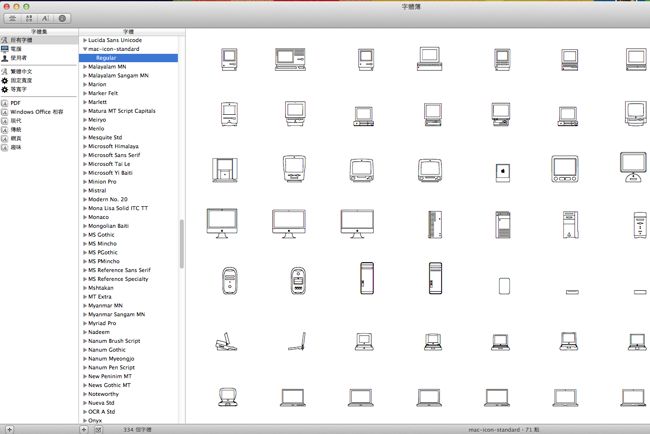The image size is (650, 434).
Task: Click the Power Mac G4 Cube glyph with Apple logo
Action: pos(502,171)
